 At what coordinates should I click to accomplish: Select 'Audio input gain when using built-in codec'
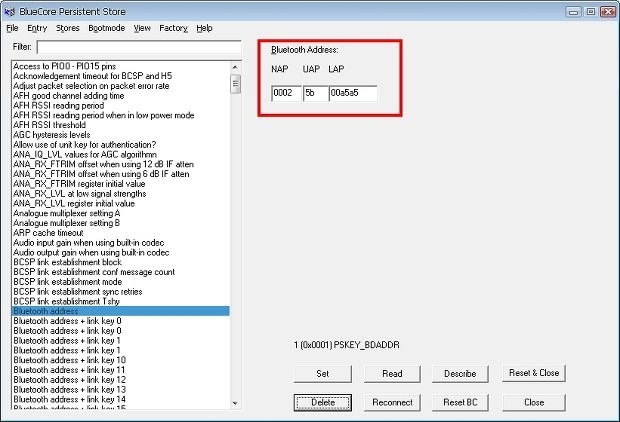[x=121, y=242]
